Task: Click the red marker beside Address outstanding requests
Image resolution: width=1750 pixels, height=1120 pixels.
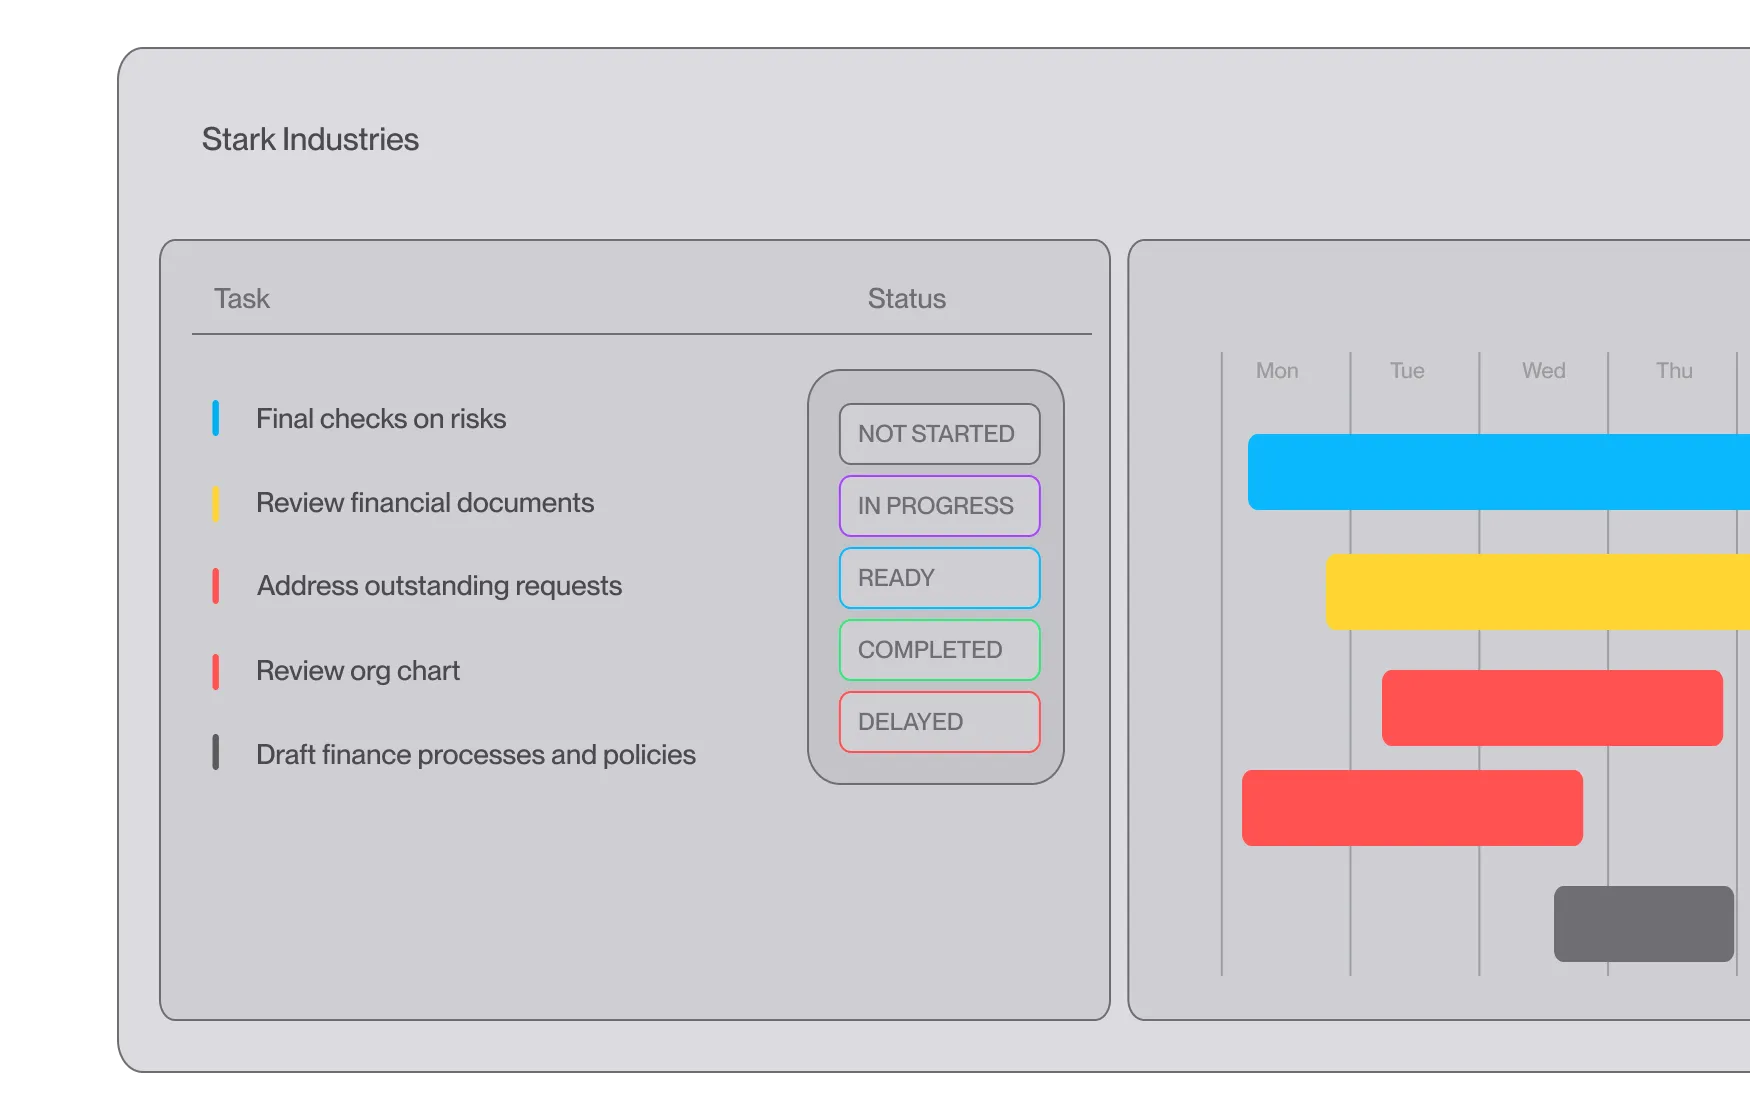Action: 215,586
